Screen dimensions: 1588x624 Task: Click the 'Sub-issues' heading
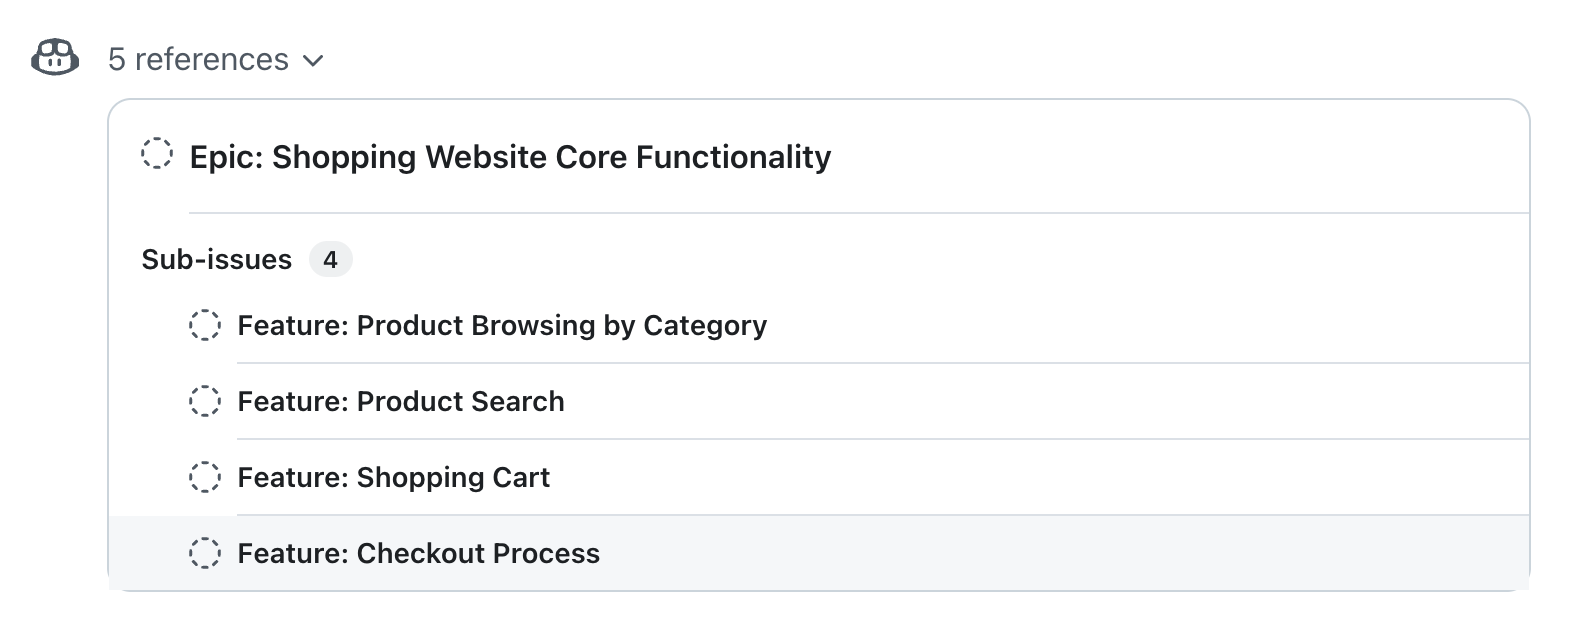pyautogui.click(x=216, y=259)
